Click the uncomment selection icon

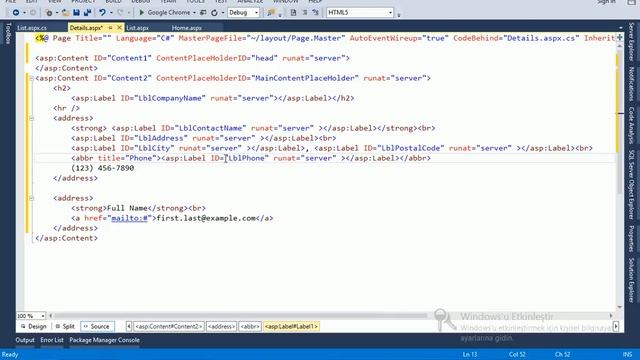pyautogui.click(x=316, y=13)
